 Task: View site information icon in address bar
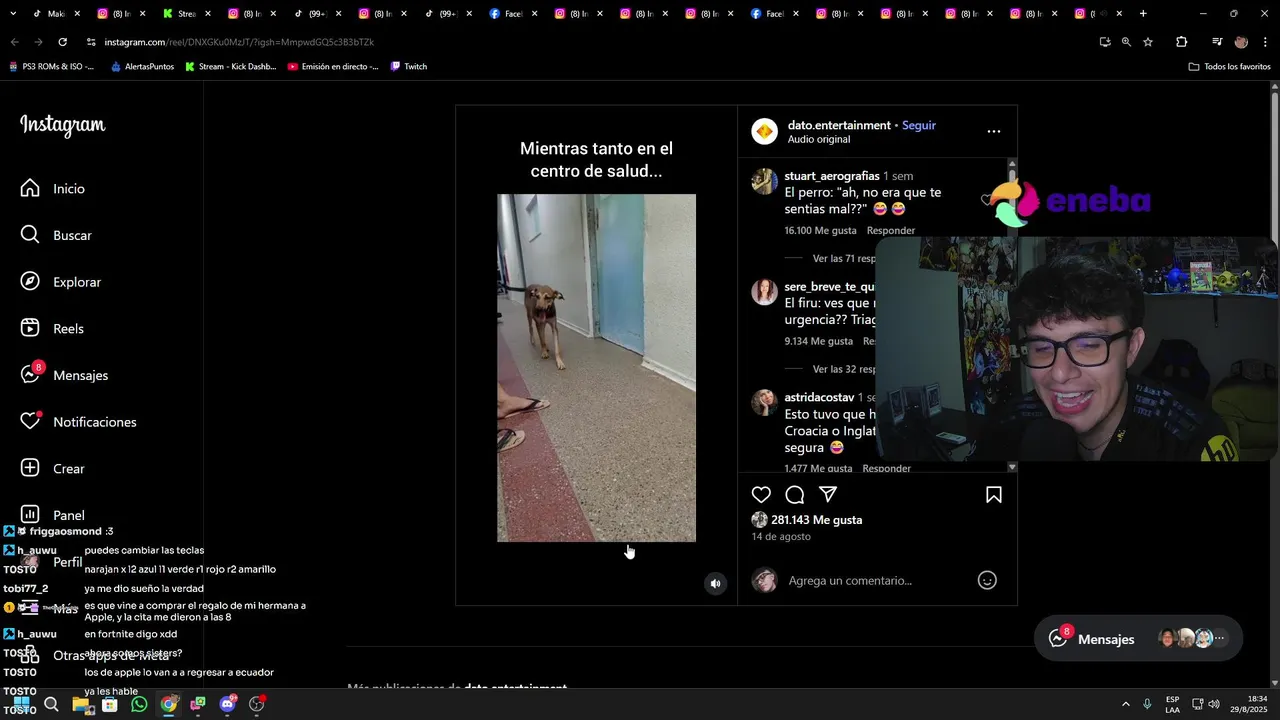91,42
